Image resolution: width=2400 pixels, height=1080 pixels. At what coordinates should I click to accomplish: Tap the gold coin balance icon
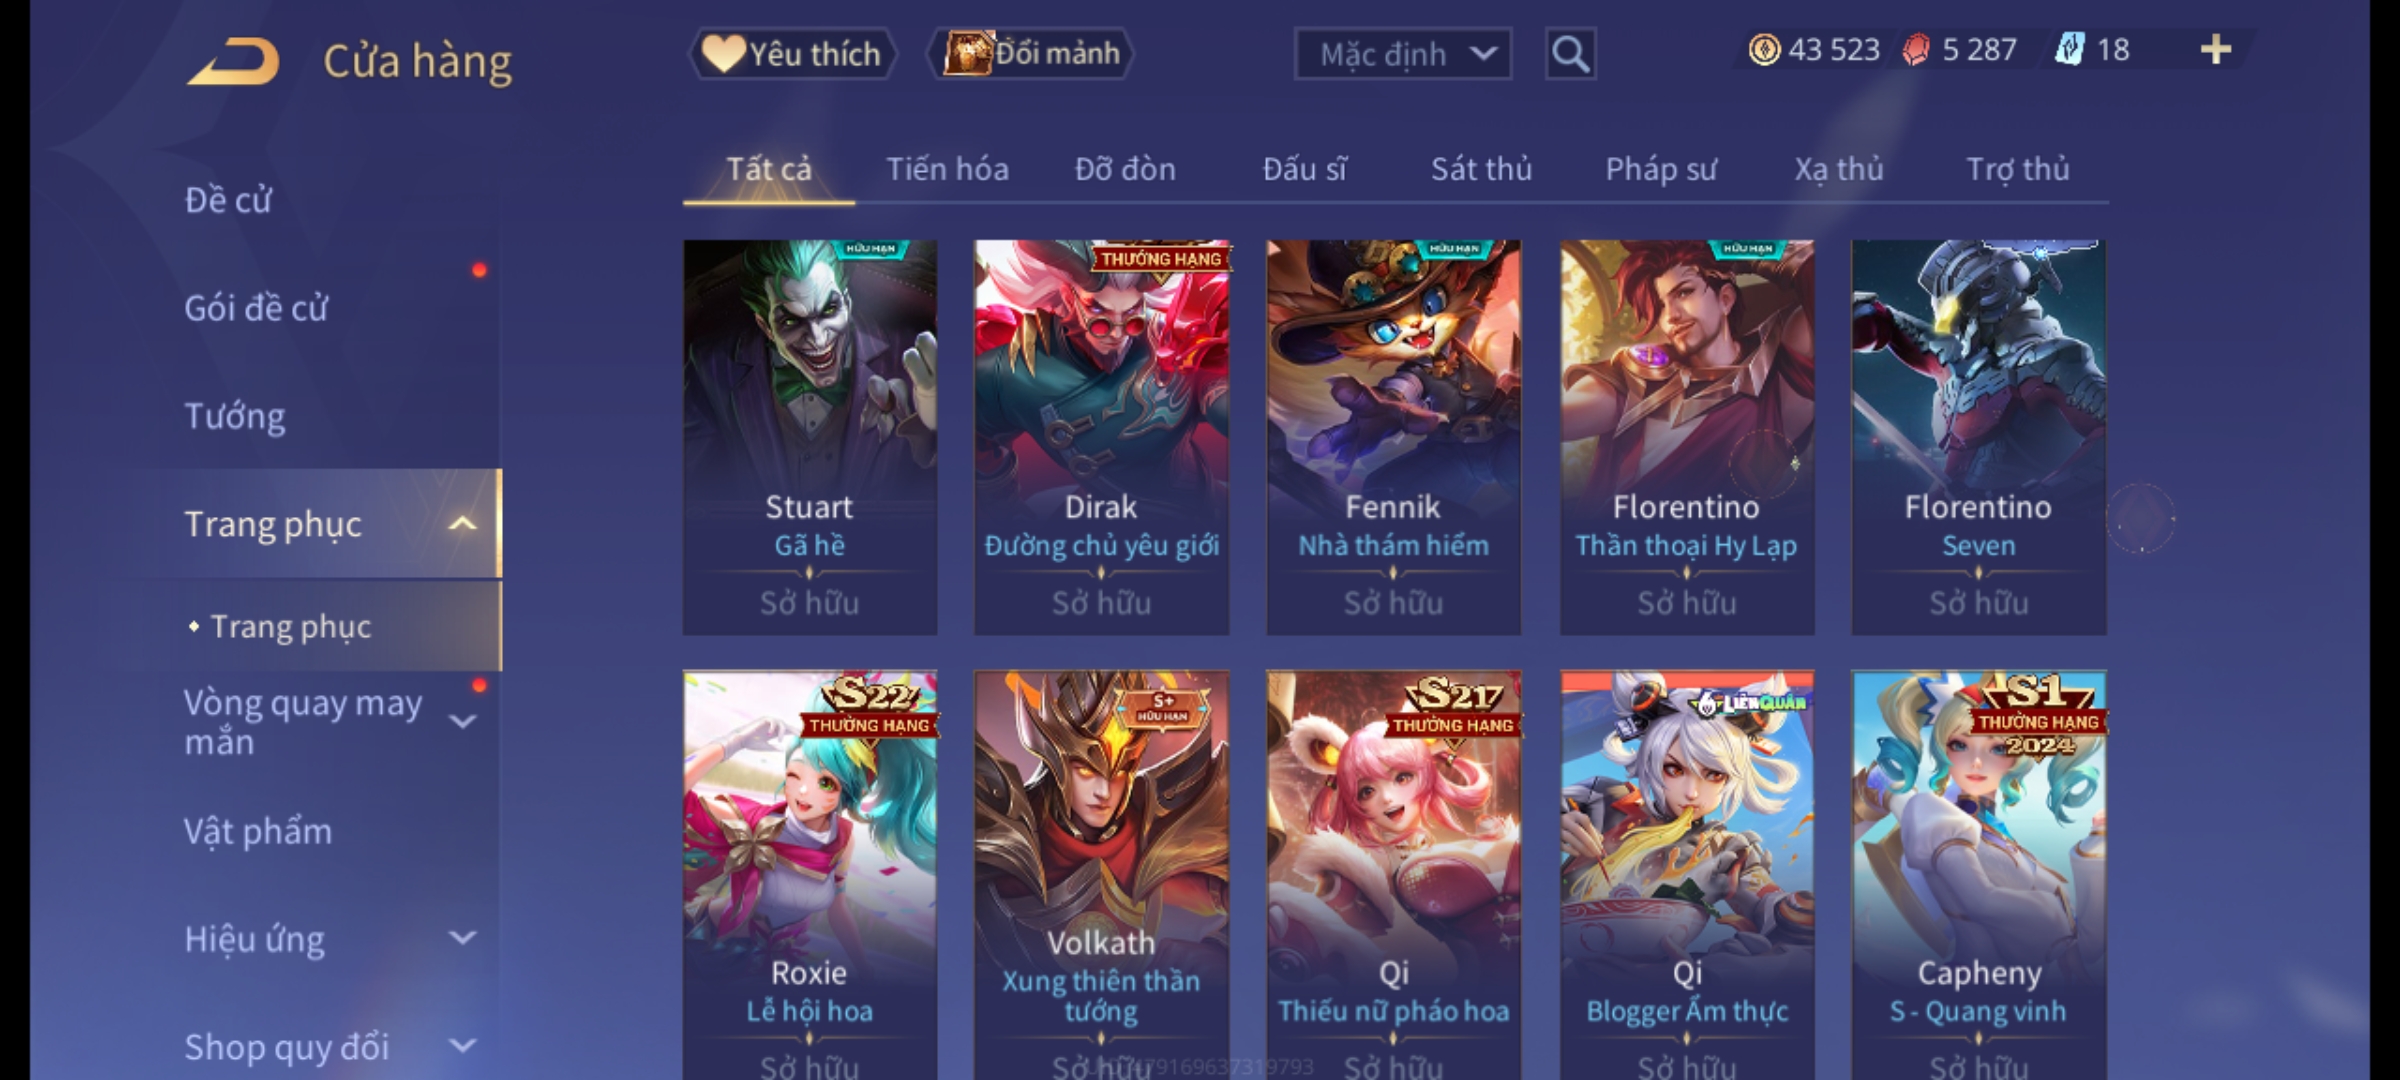click(x=1764, y=49)
